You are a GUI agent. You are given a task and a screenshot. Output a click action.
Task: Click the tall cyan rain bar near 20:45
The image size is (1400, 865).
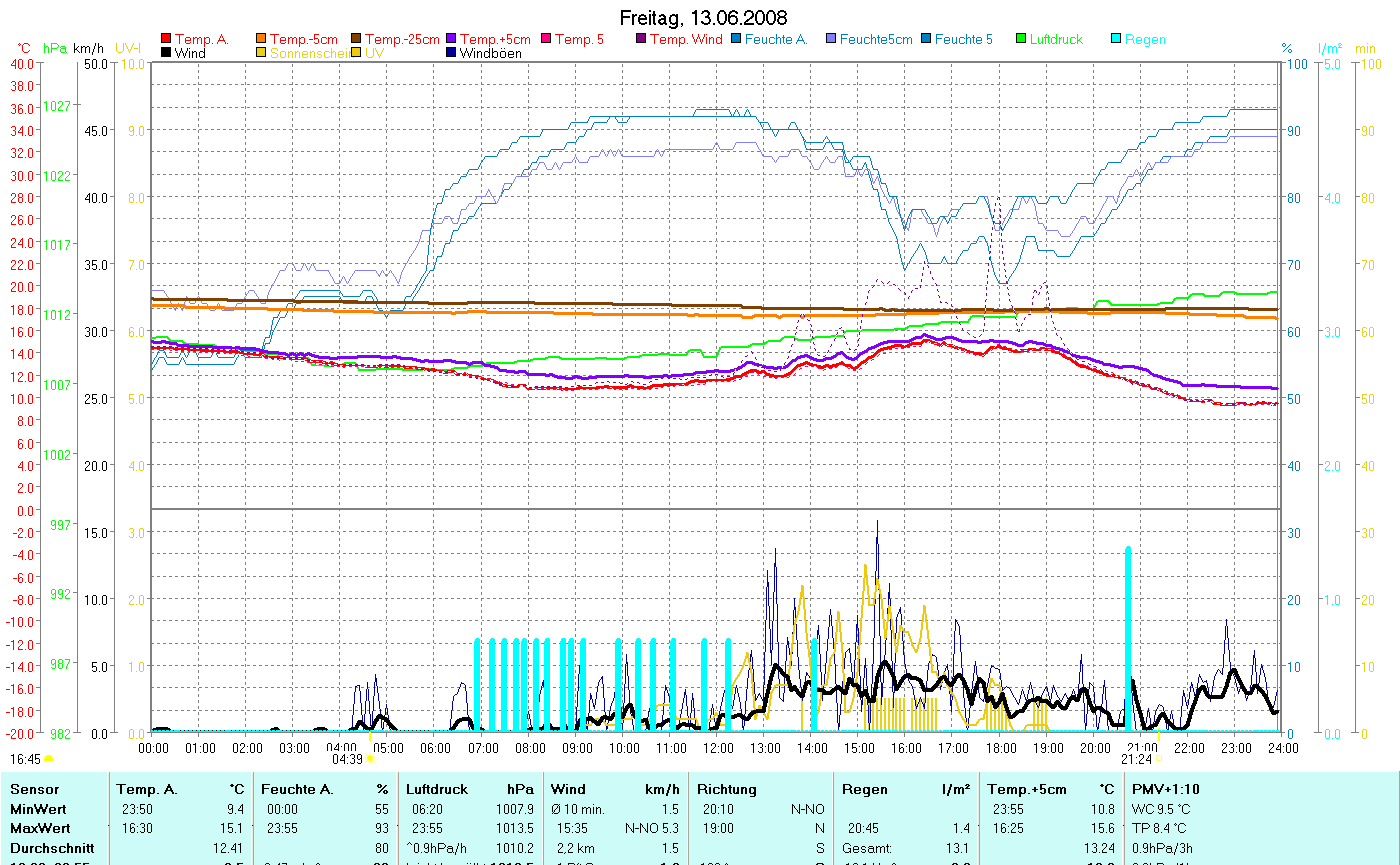click(1128, 640)
